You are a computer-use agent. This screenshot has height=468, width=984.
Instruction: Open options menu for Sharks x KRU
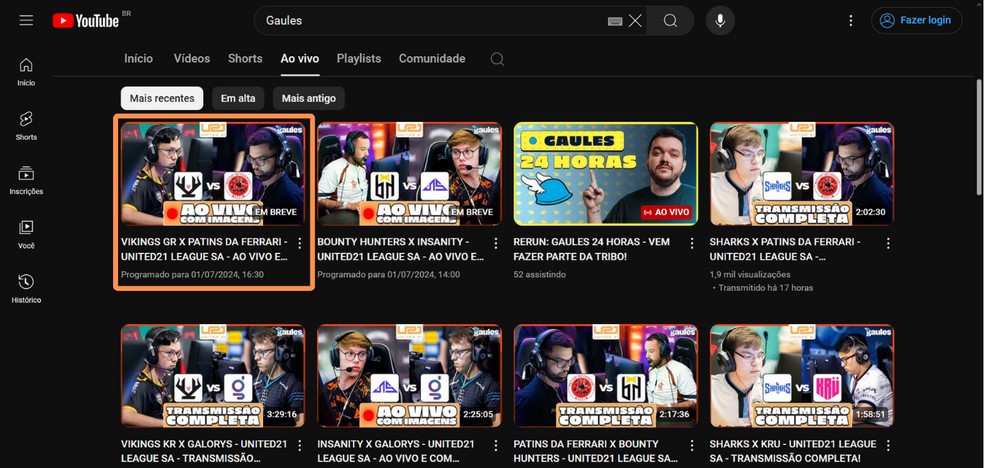click(x=888, y=445)
